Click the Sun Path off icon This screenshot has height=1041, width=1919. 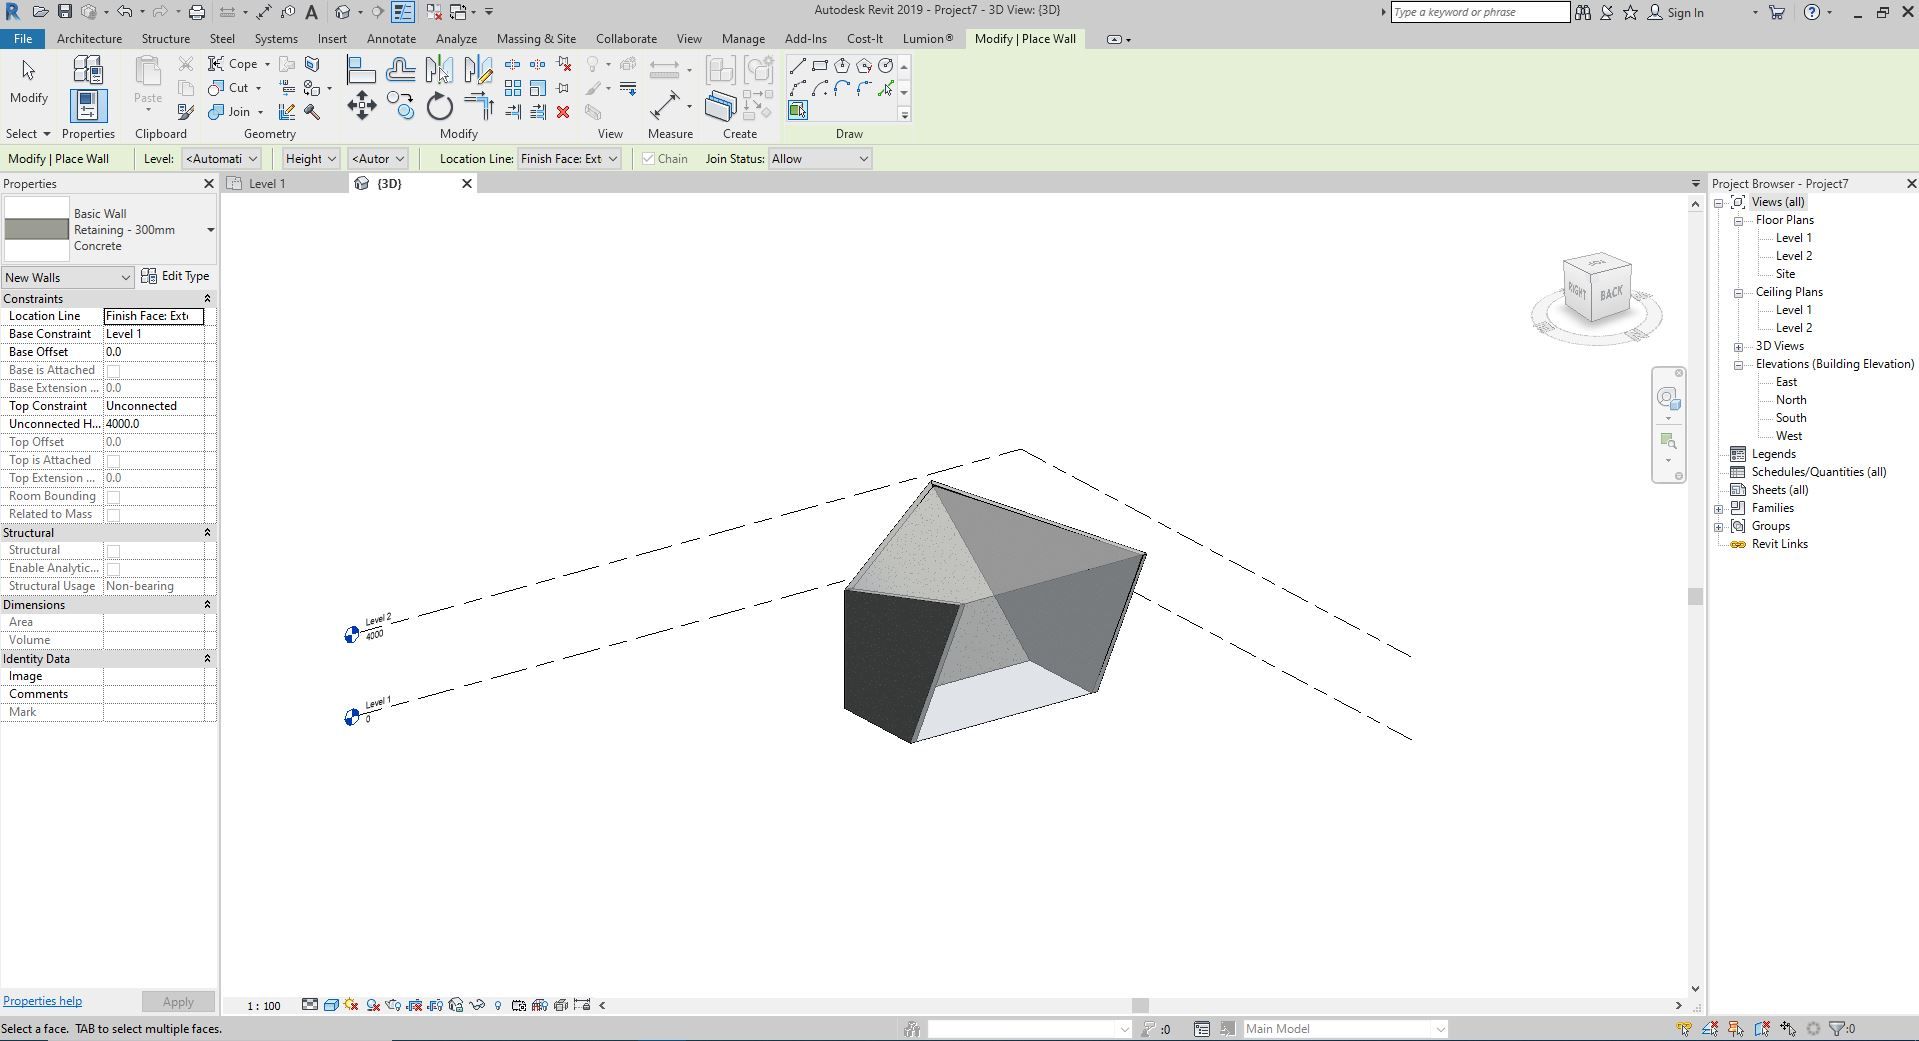351,1005
